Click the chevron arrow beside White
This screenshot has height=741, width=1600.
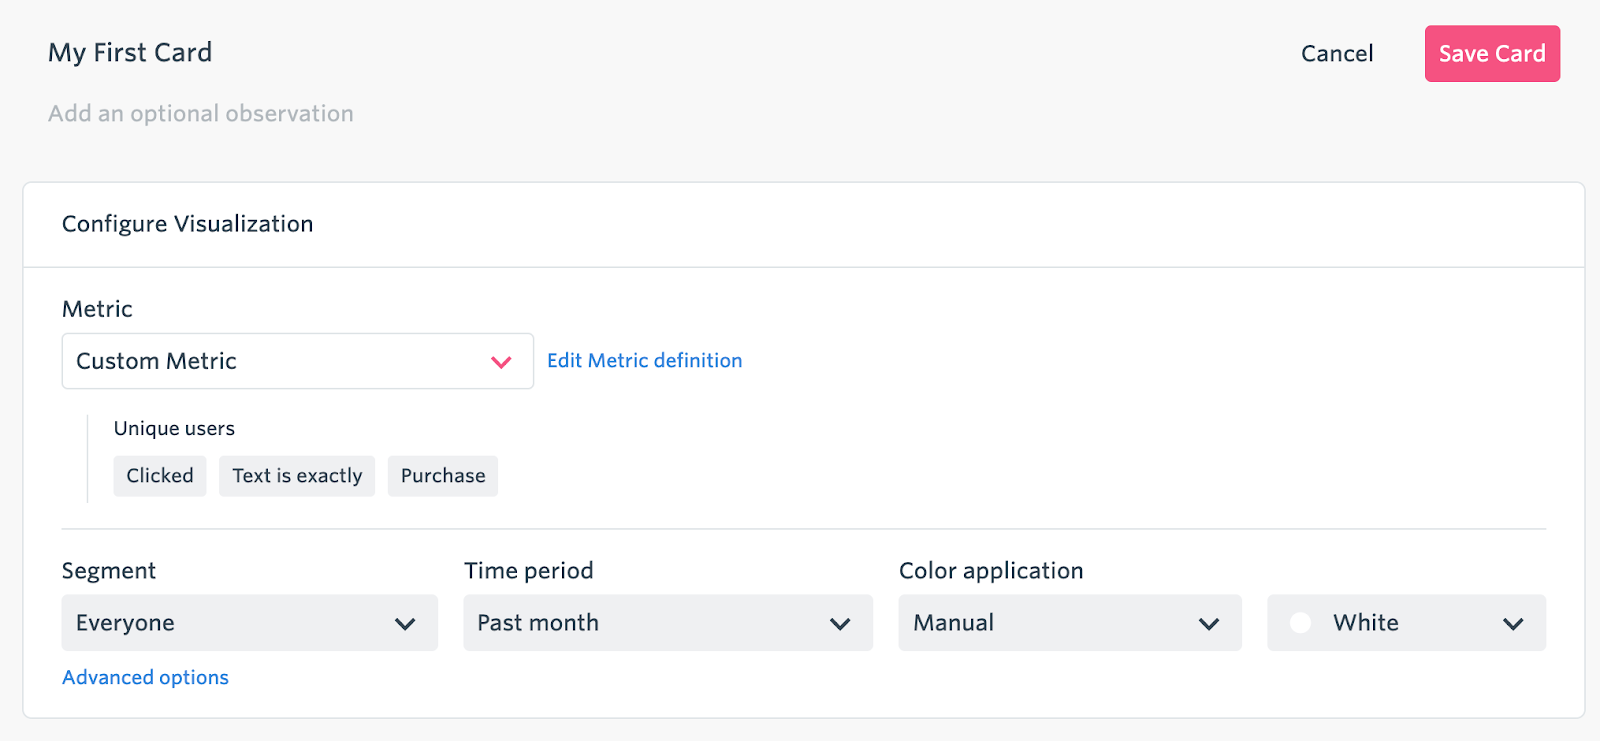tap(1513, 624)
